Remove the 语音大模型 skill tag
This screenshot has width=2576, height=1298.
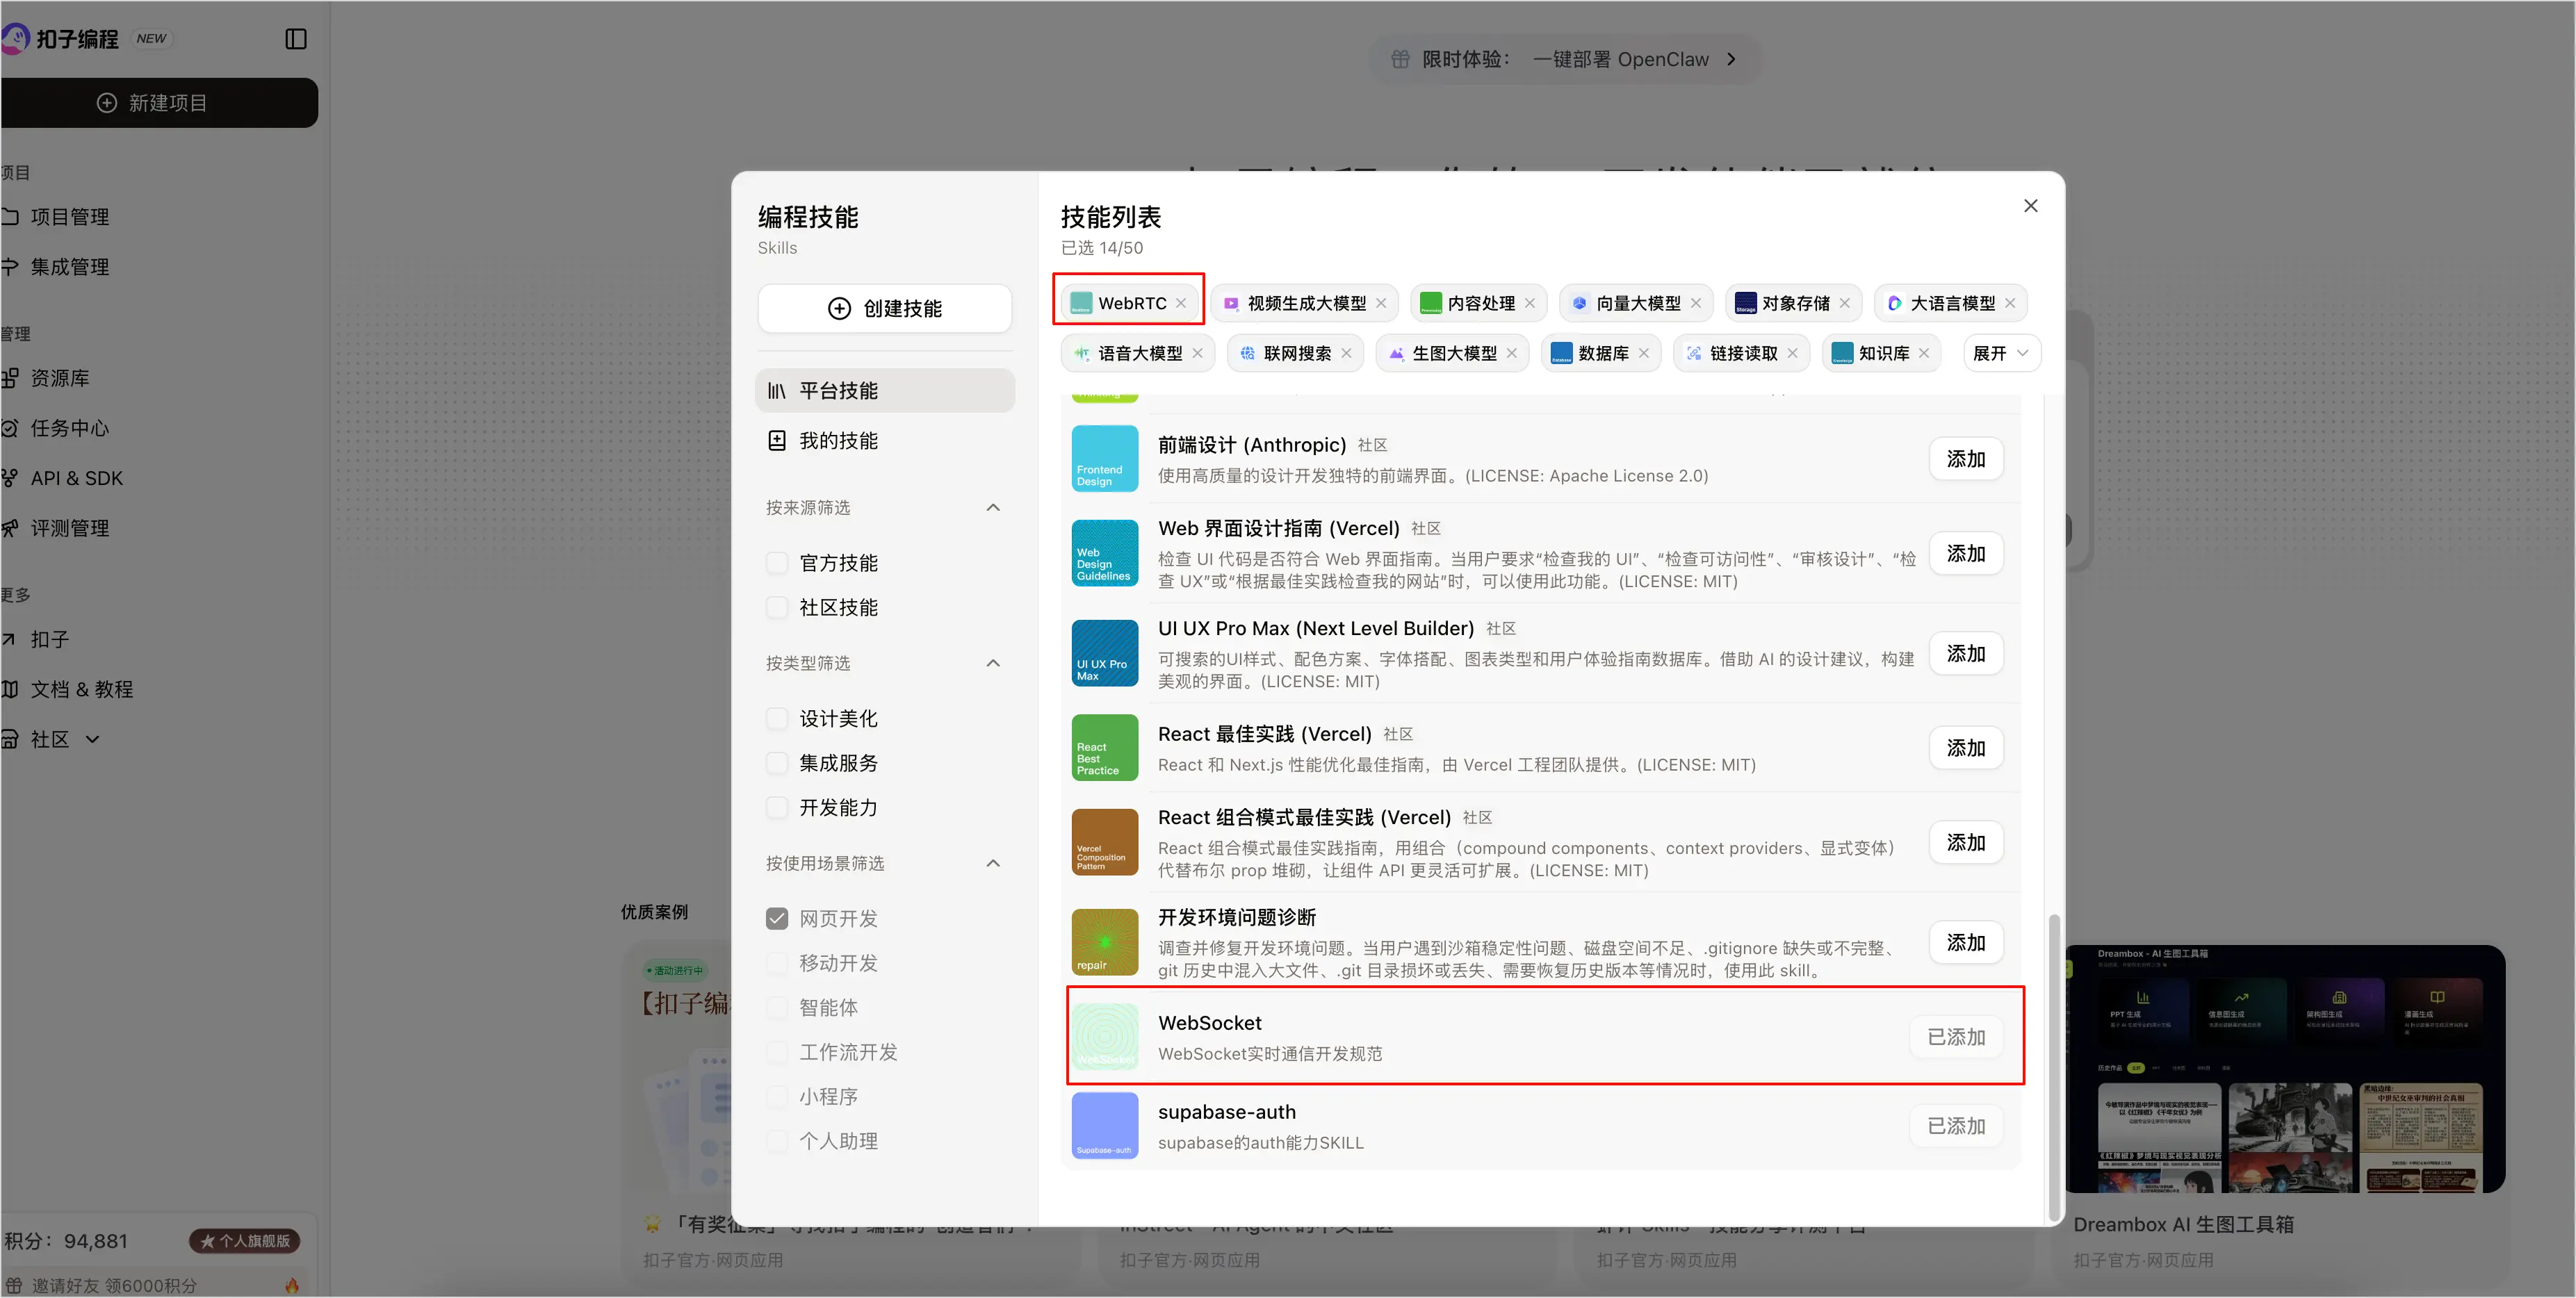point(1197,353)
